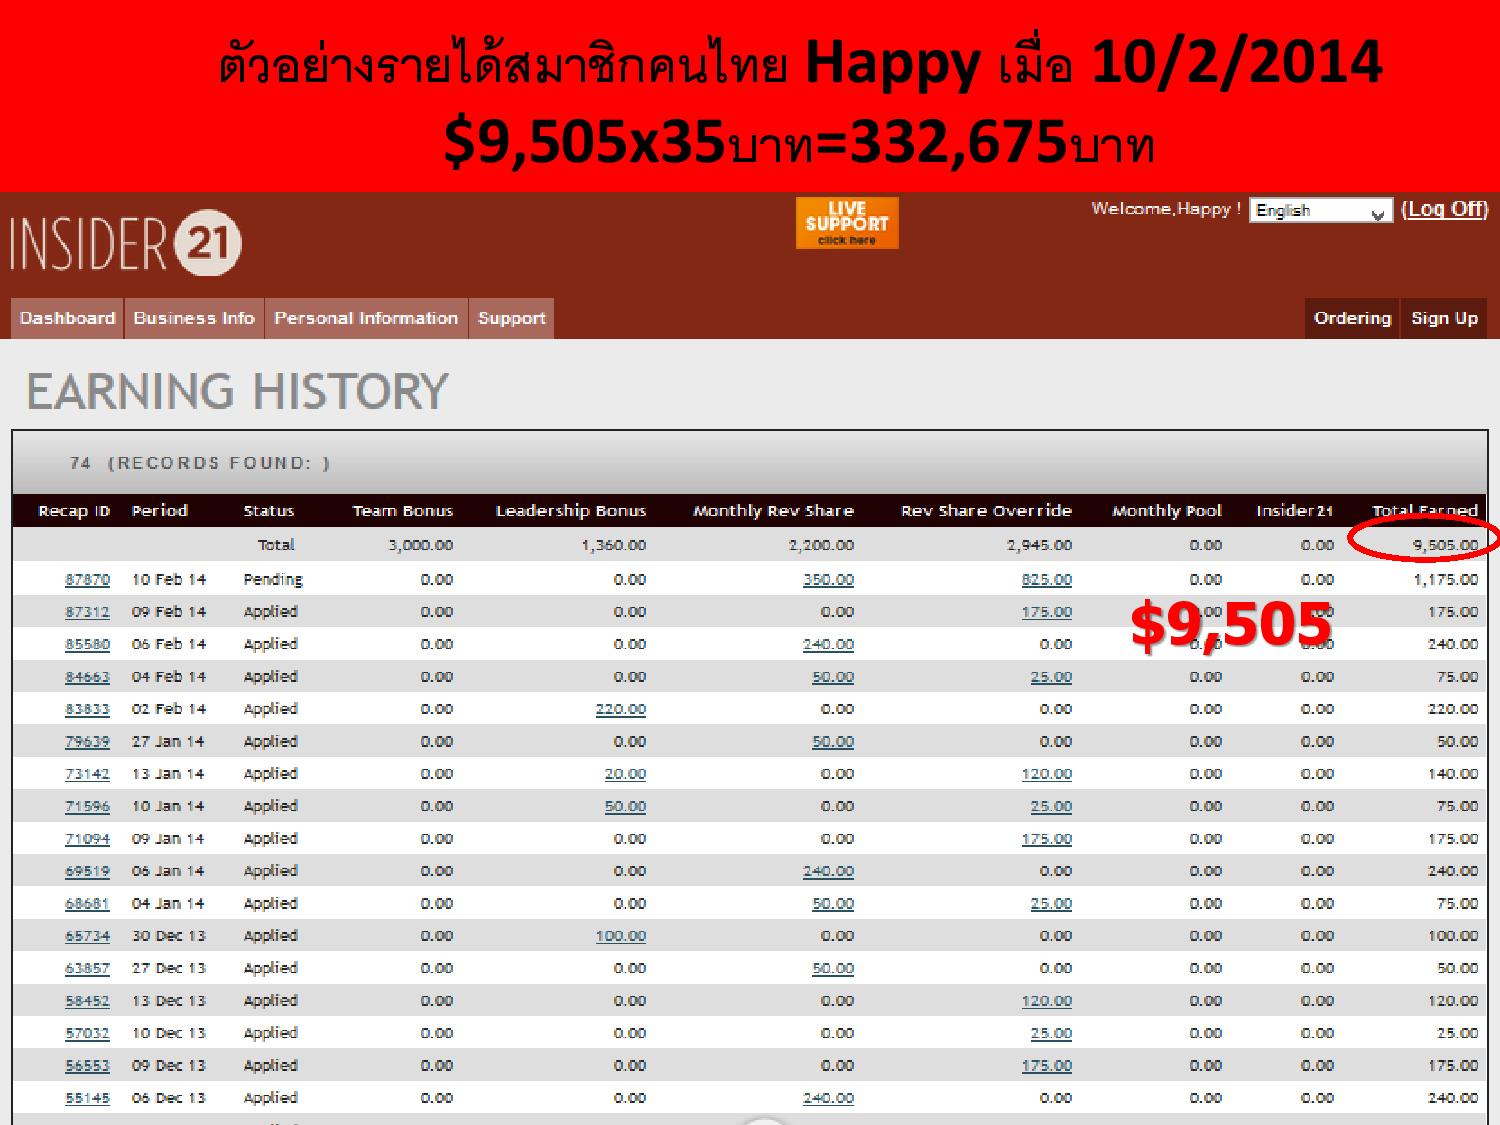Click the 30 Dec 13 period cell
The height and width of the screenshot is (1125, 1500).
pos(168,936)
